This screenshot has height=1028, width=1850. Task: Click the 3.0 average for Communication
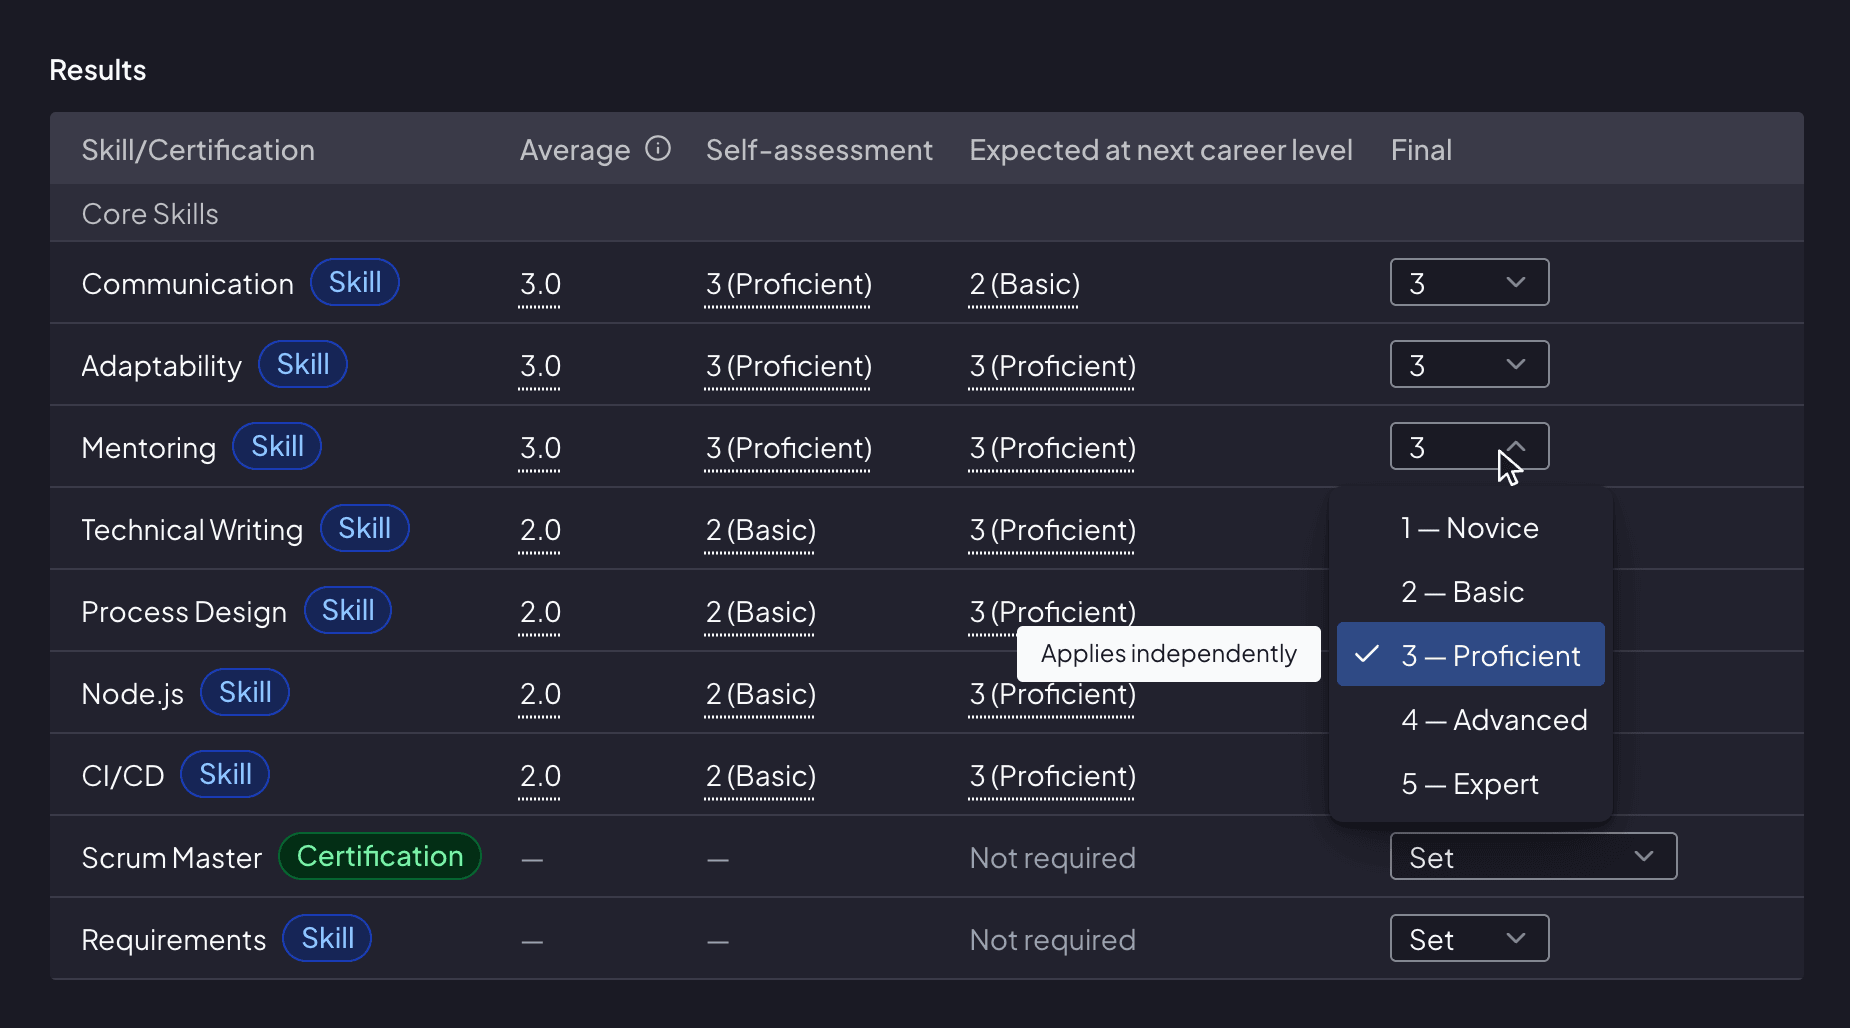[x=540, y=285]
